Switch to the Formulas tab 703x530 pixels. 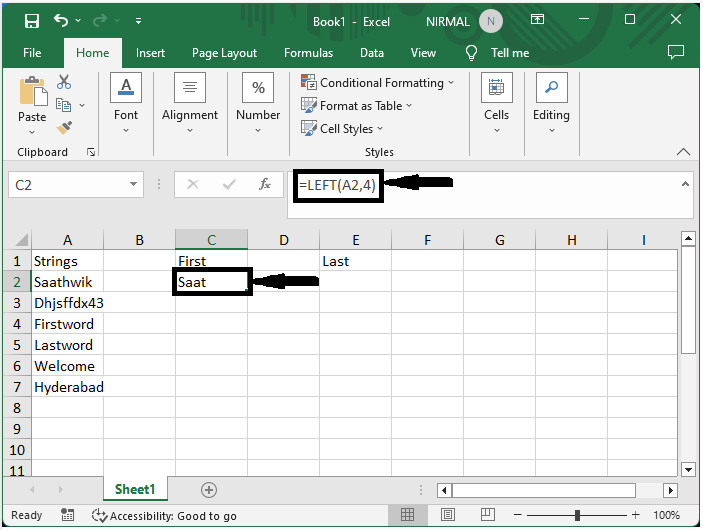coord(308,53)
